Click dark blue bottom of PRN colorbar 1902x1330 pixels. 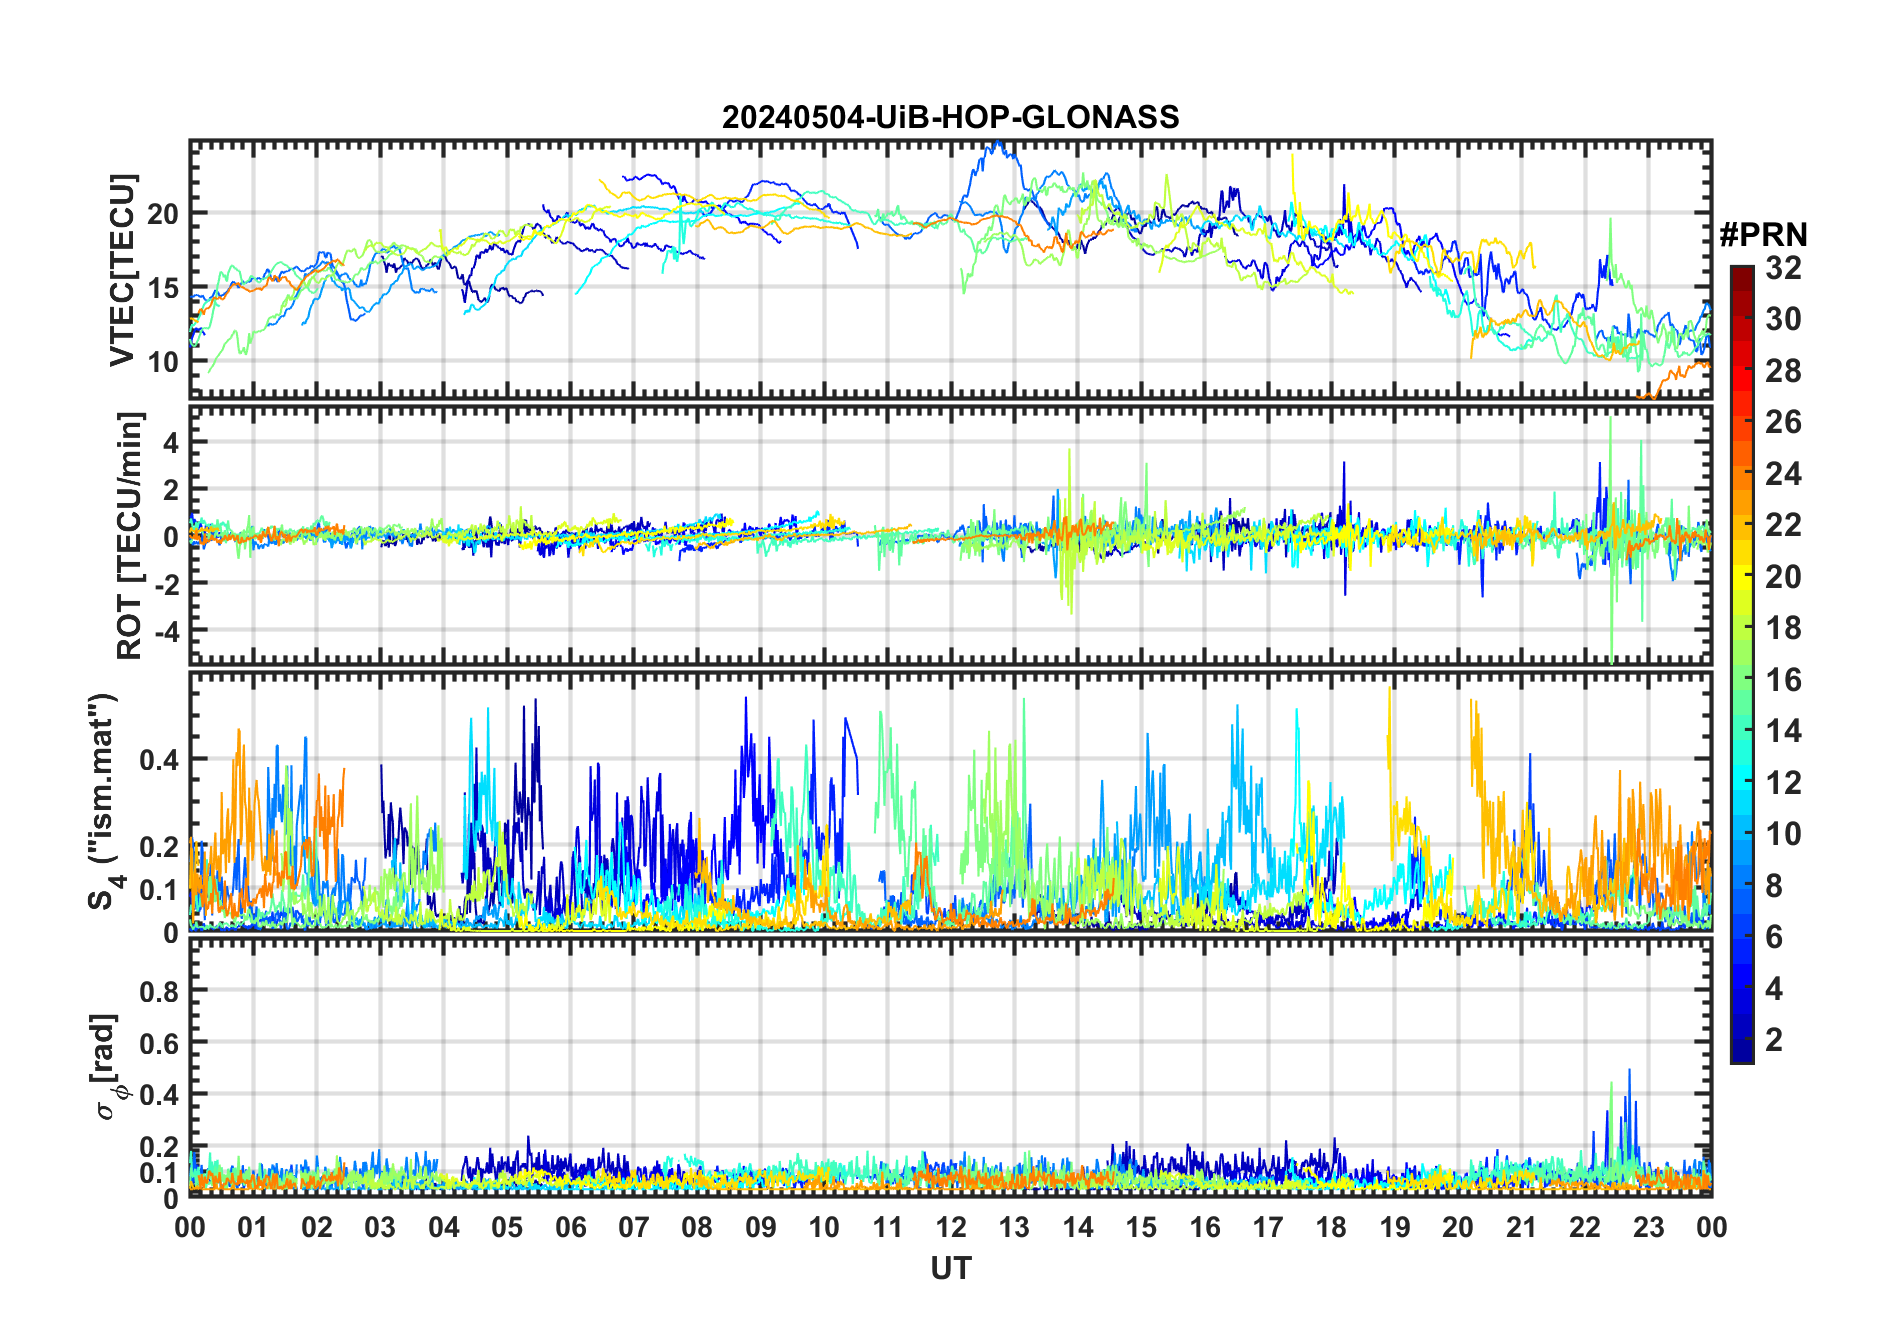[x=1741, y=1055]
